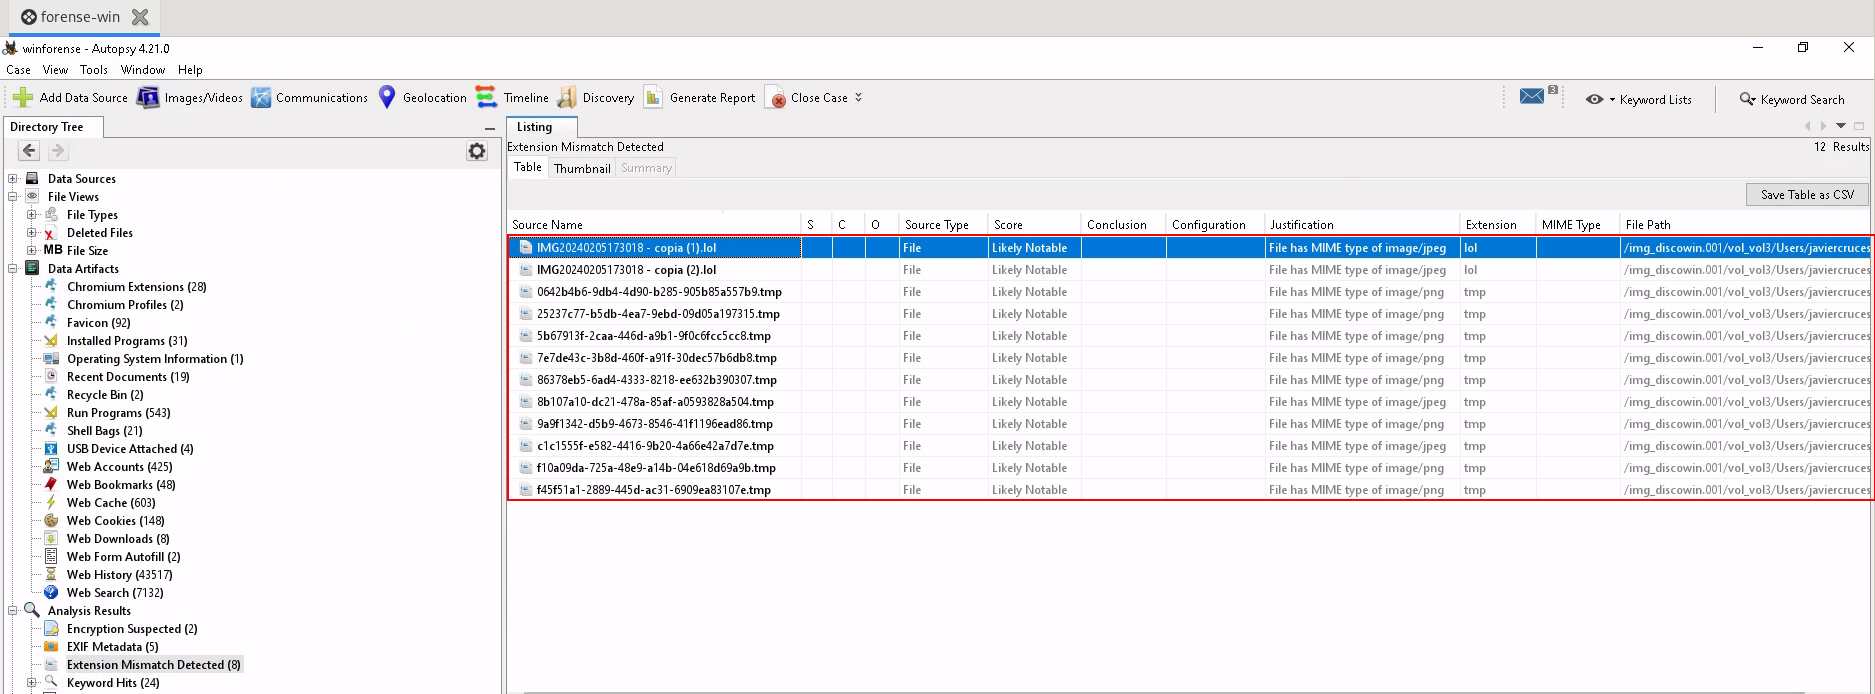The image size is (1875, 694).
Task: Sort by the Source Name column header
Action: click(x=654, y=225)
